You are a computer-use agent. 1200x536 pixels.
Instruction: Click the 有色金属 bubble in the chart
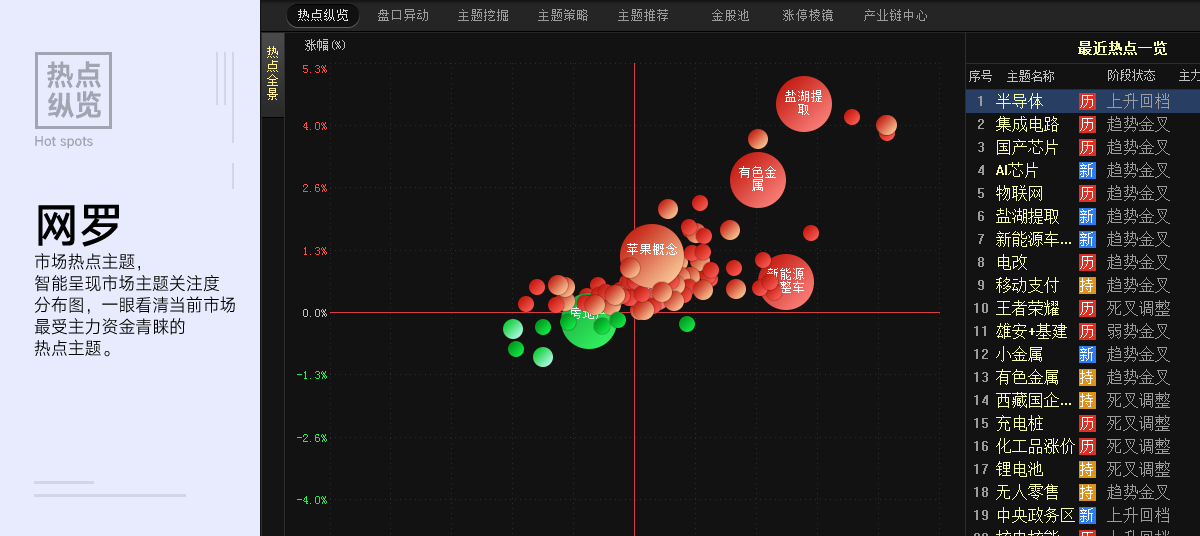[758, 180]
